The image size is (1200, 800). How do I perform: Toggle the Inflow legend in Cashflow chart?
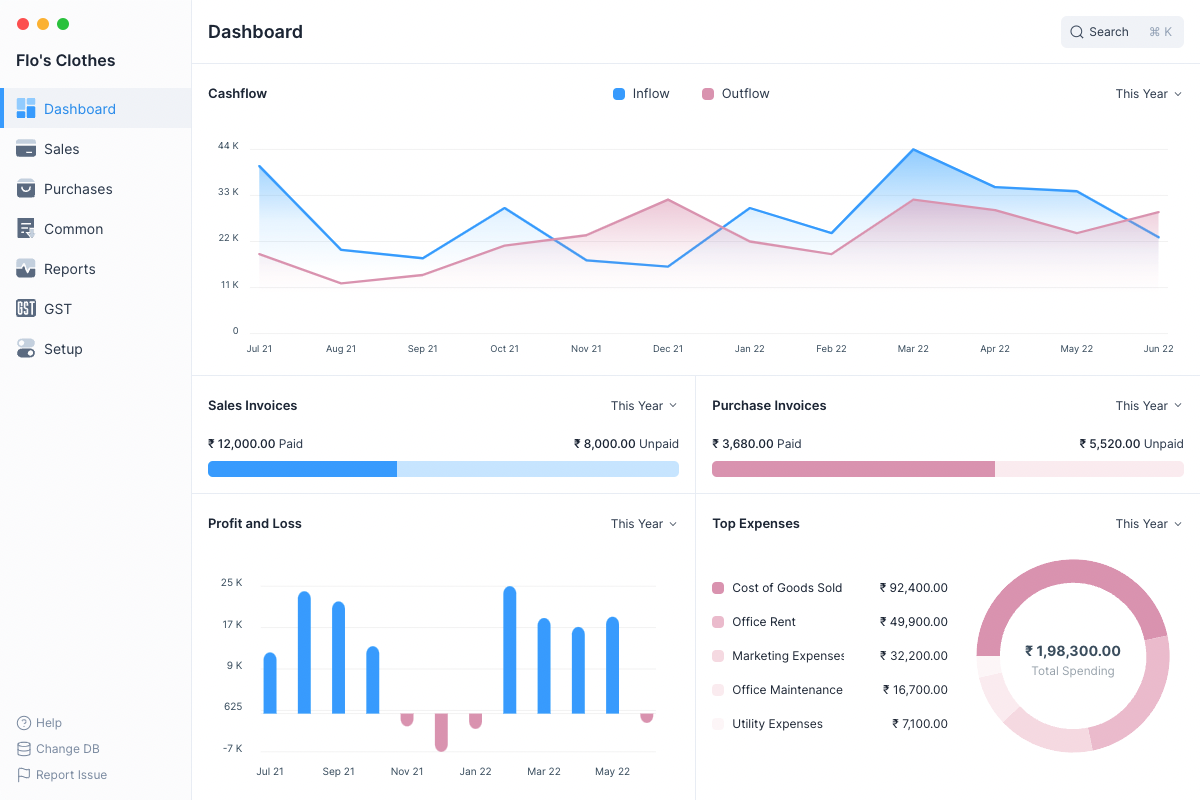(641, 93)
